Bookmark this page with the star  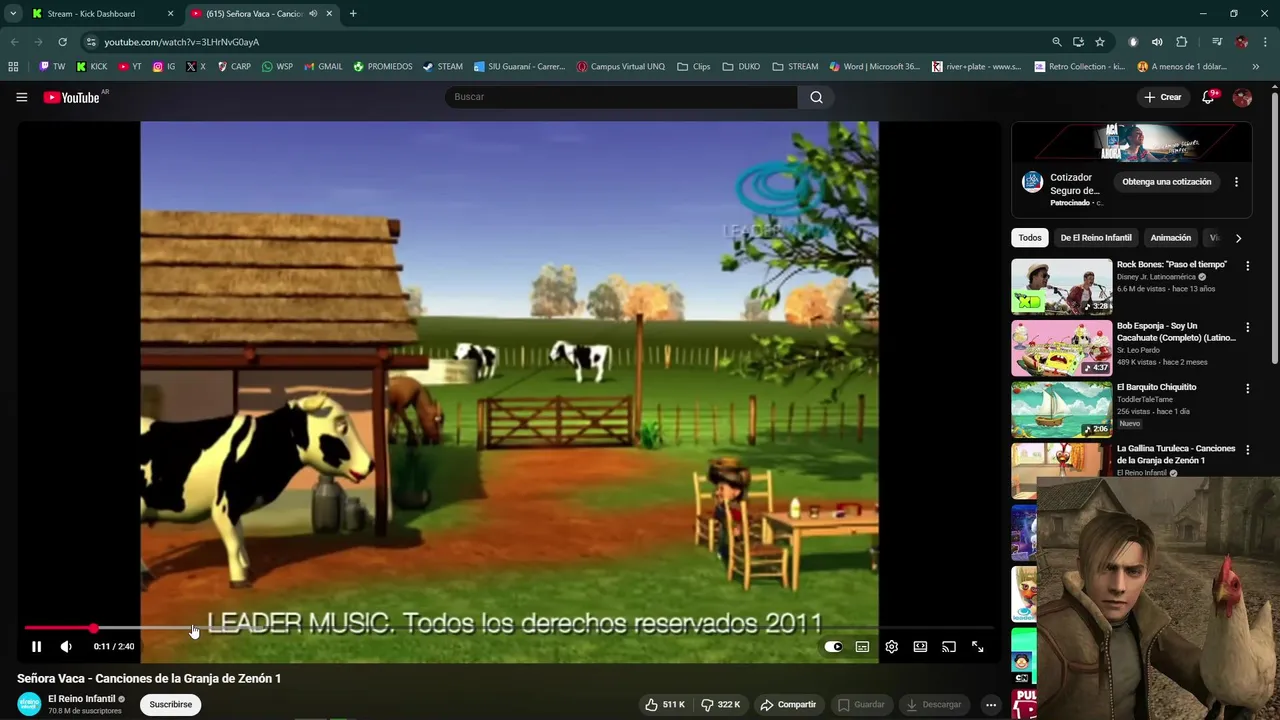(1100, 42)
